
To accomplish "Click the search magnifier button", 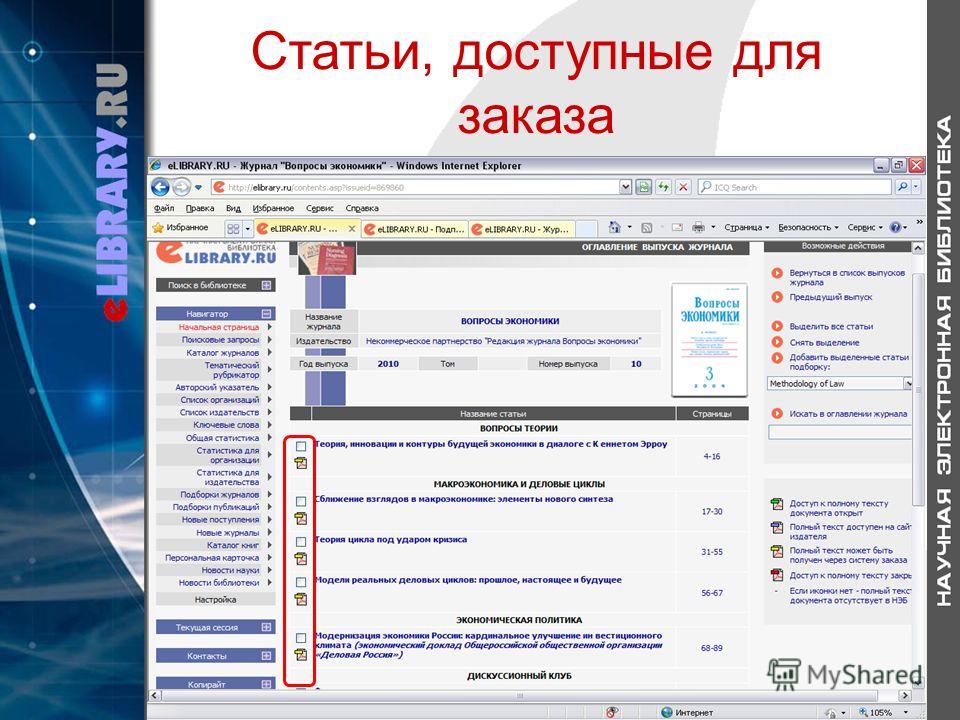I will 902,187.
